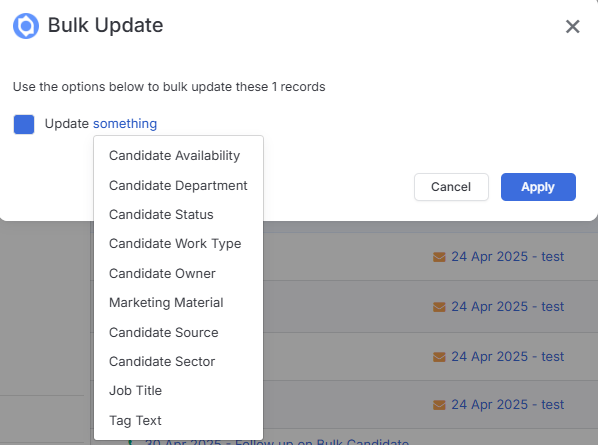Screen dimensions: 598x445
Task: Close the Bulk Update dialog with X
Action: click(x=572, y=26)
